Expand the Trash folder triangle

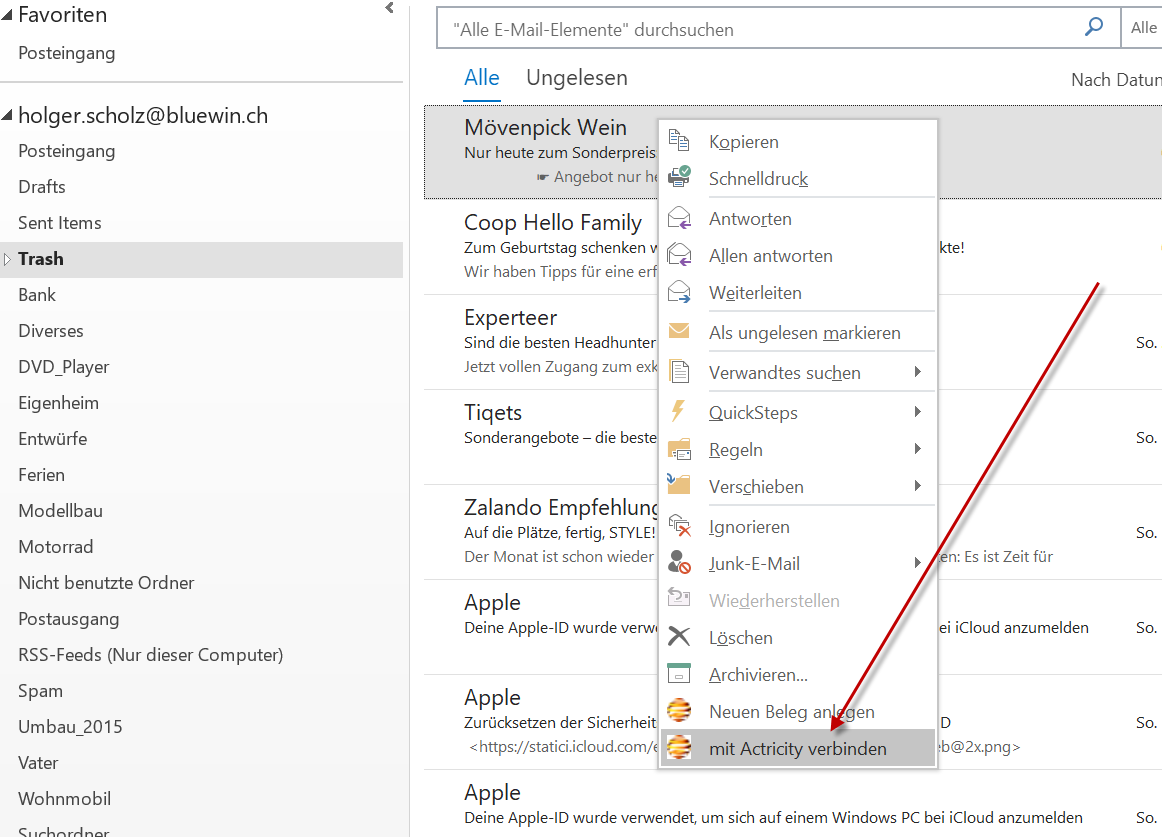7,259
